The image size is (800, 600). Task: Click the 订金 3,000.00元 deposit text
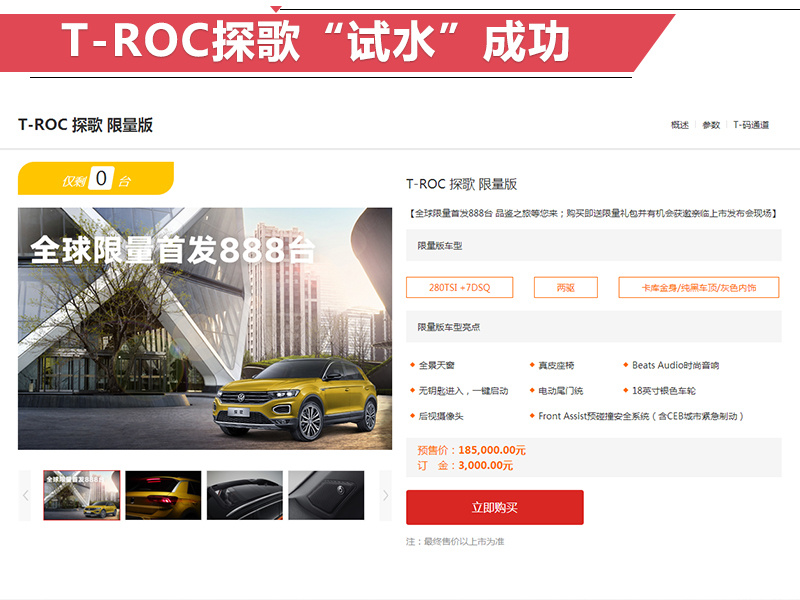click(x=465, y=465)
